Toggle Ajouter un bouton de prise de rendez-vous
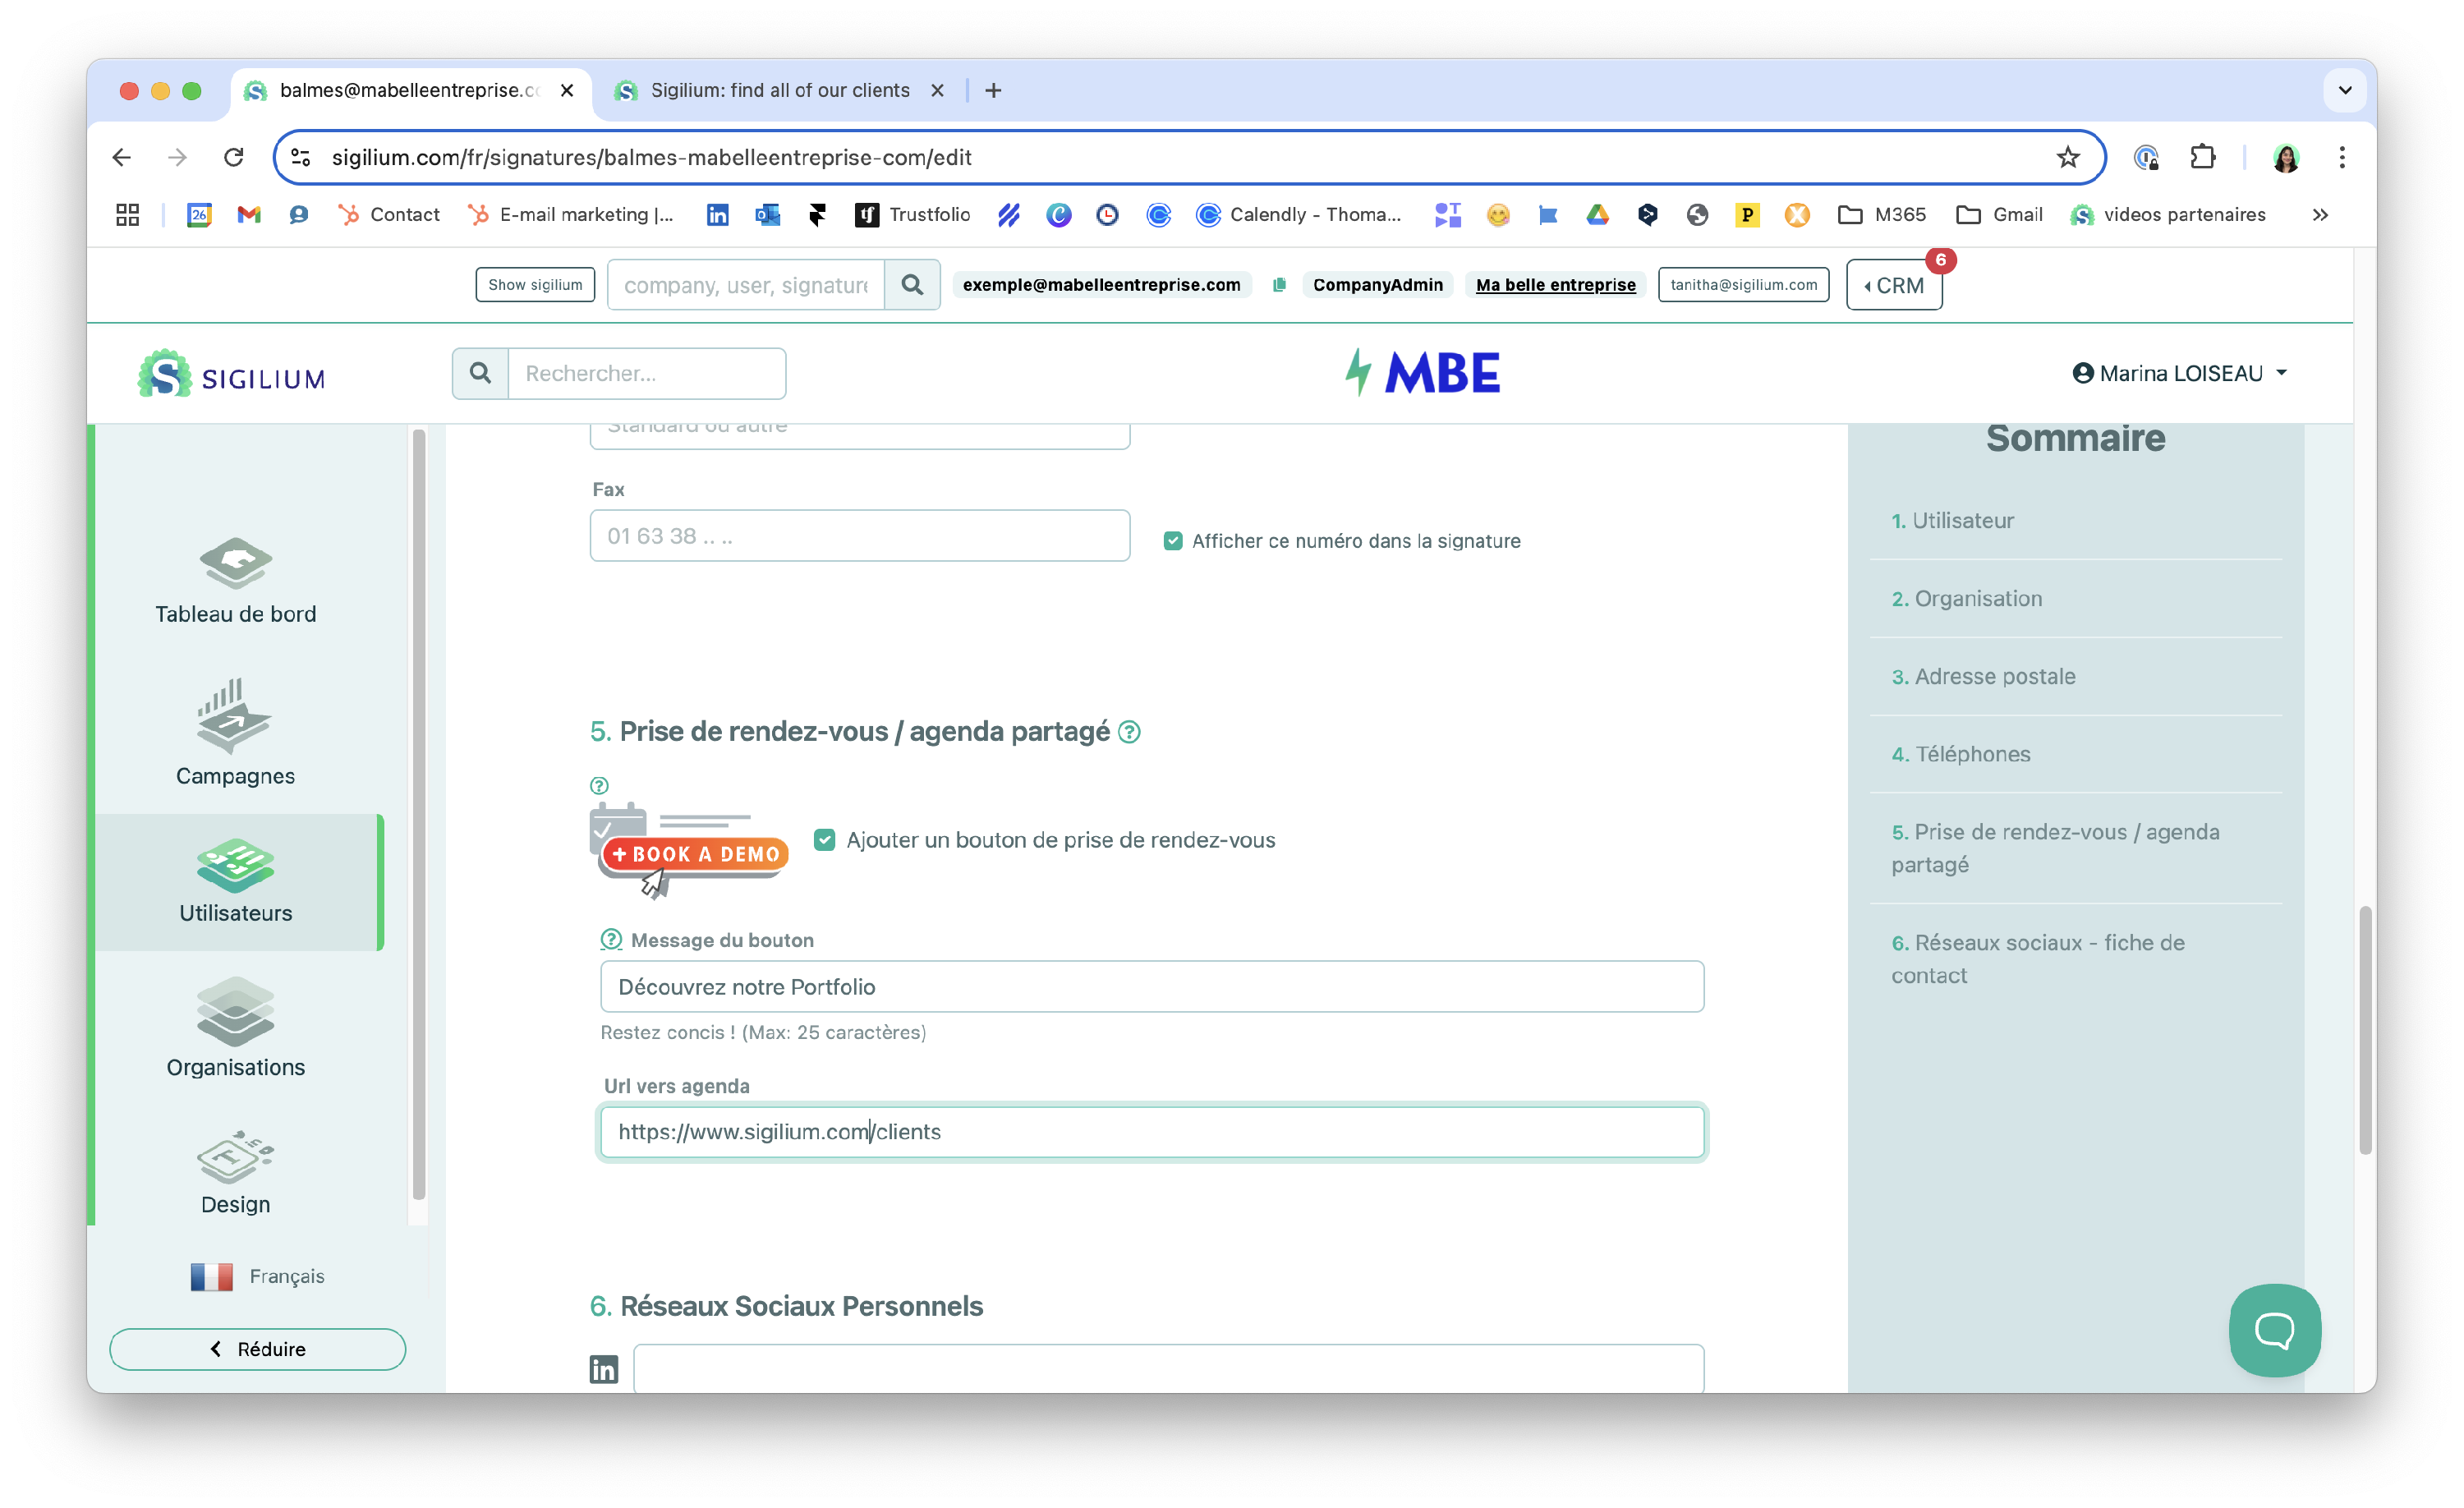Viewport: 2464px width, 1508px height. (x=824, y=840)
